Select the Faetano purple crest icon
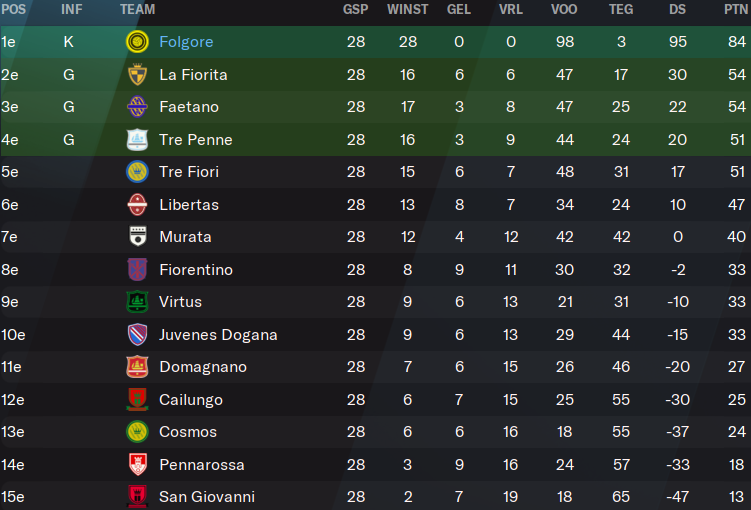 pos(137,107)
